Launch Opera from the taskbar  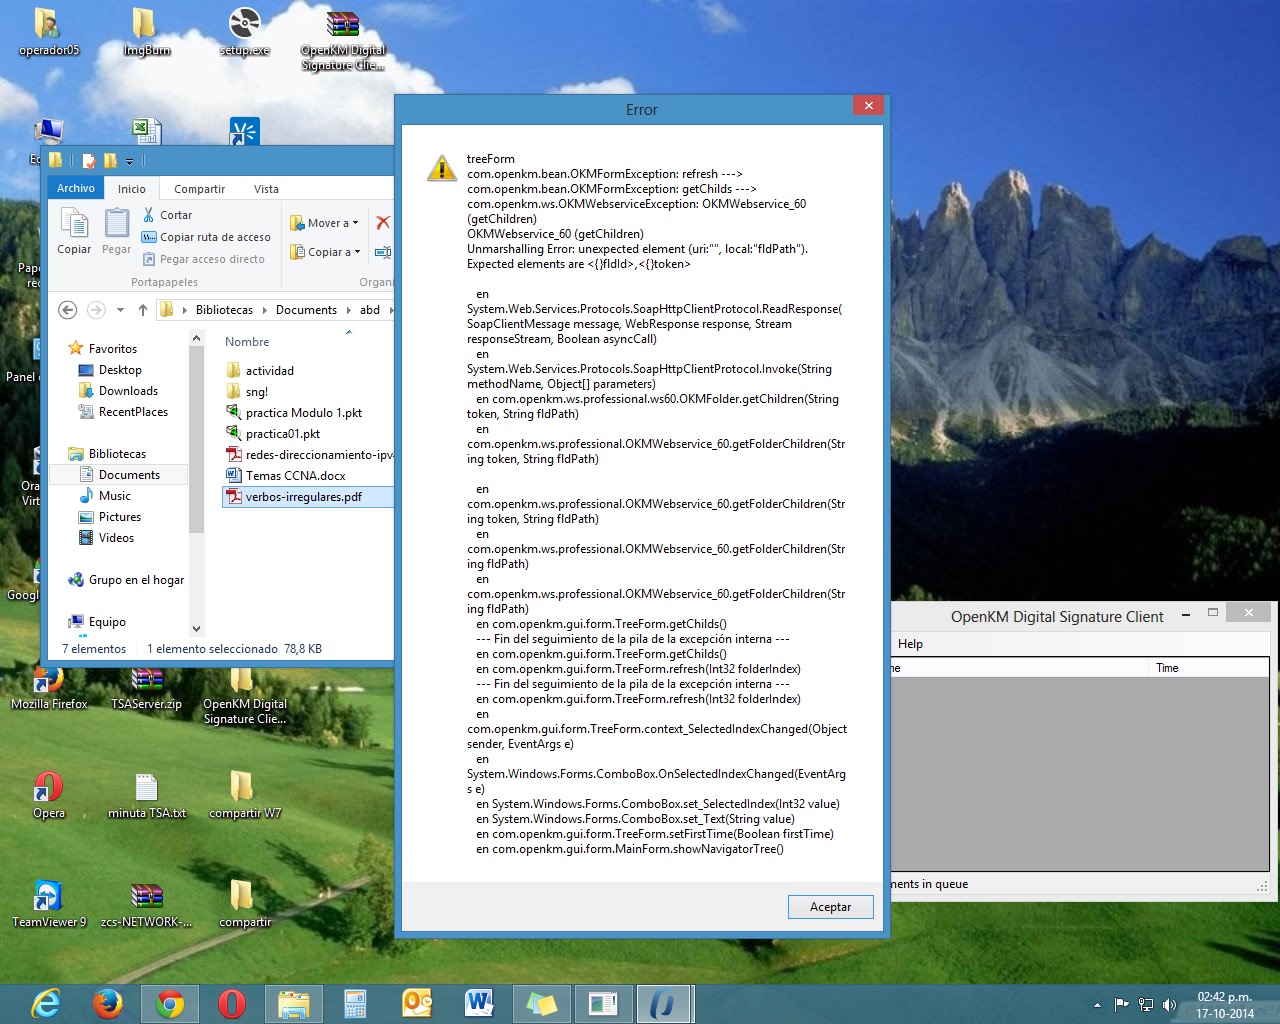(232, 1003)
